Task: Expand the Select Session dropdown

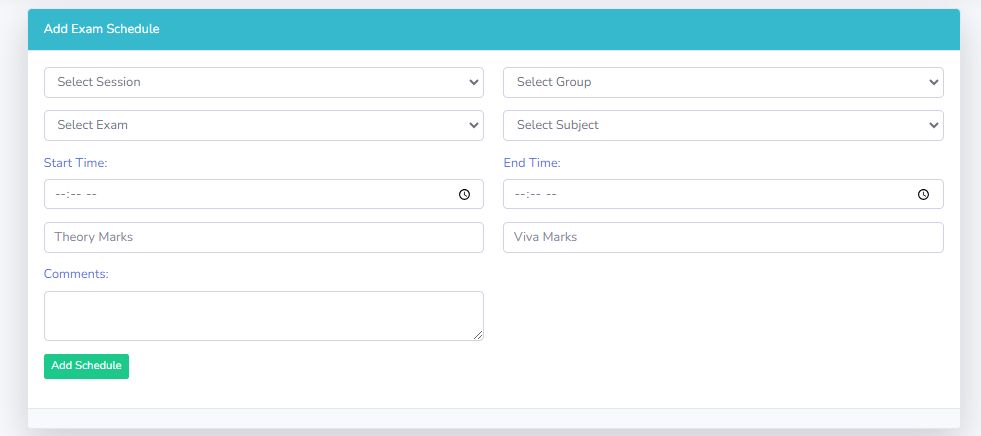Action: (x=264, y=82)
